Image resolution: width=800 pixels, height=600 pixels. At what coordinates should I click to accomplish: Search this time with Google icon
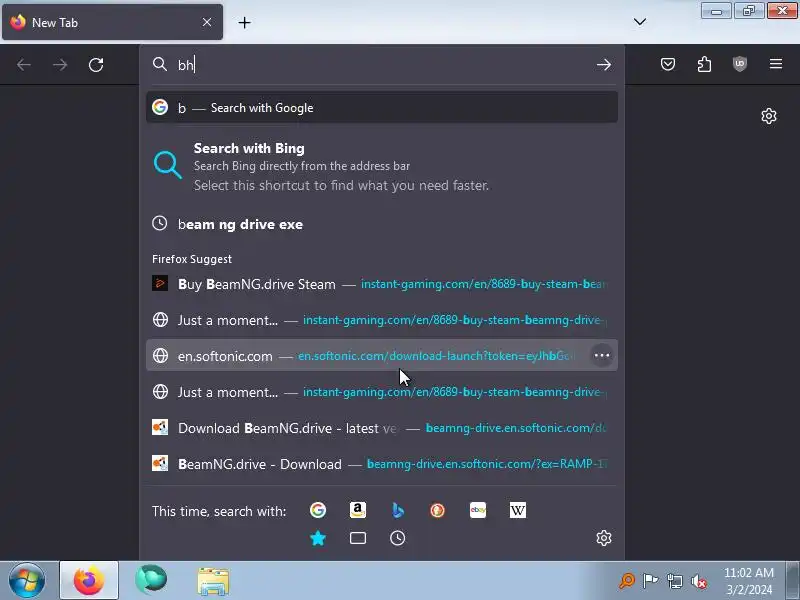tap(318, 510)
